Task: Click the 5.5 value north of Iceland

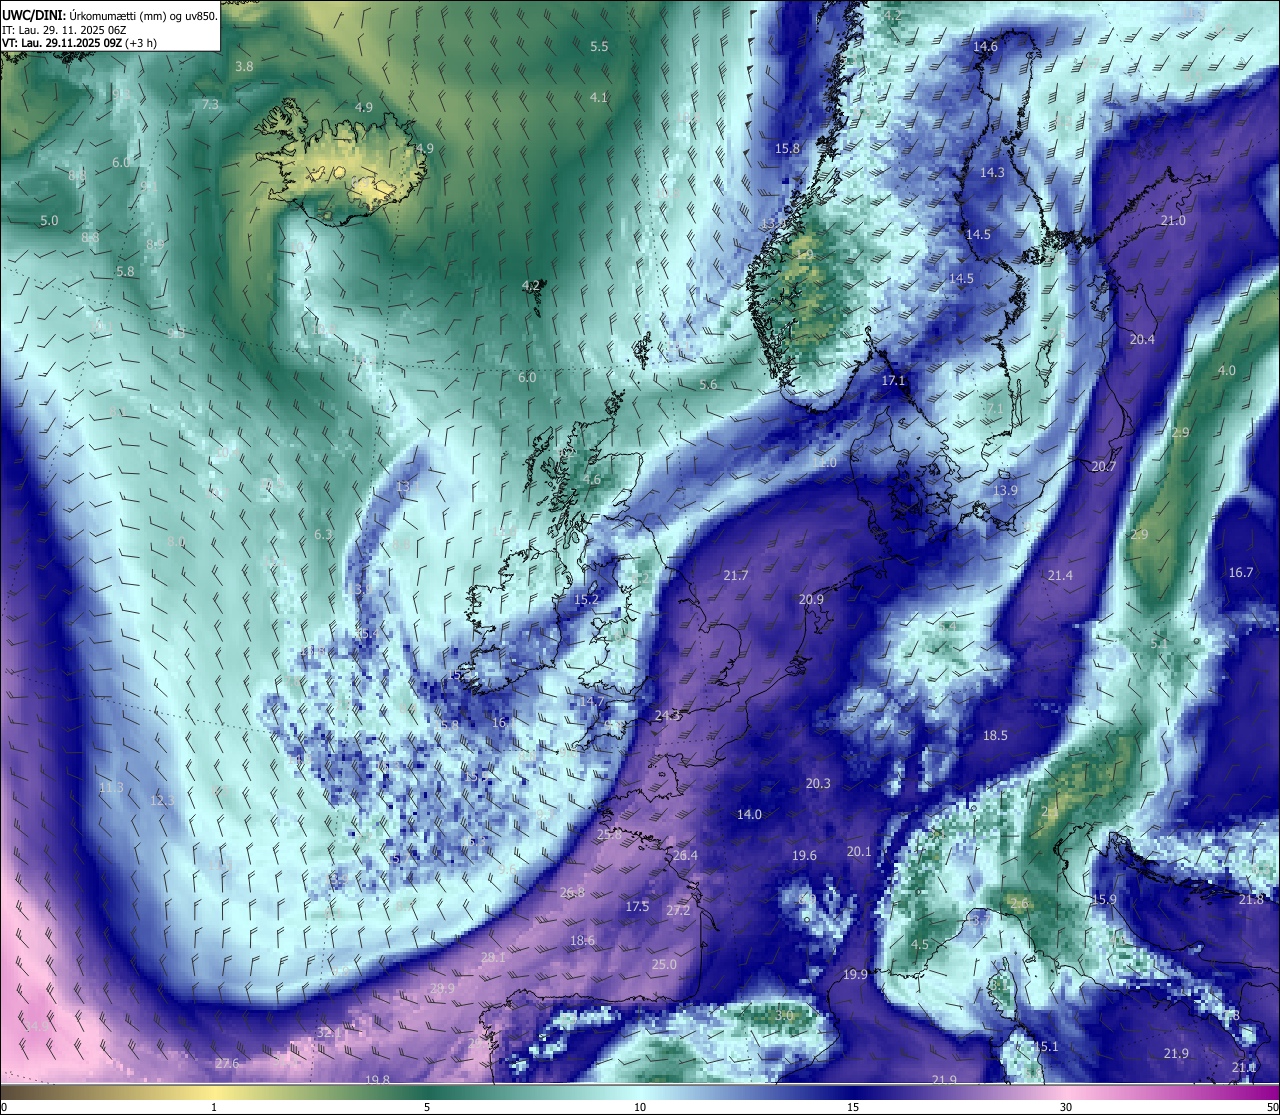Action: click(599, 47)
